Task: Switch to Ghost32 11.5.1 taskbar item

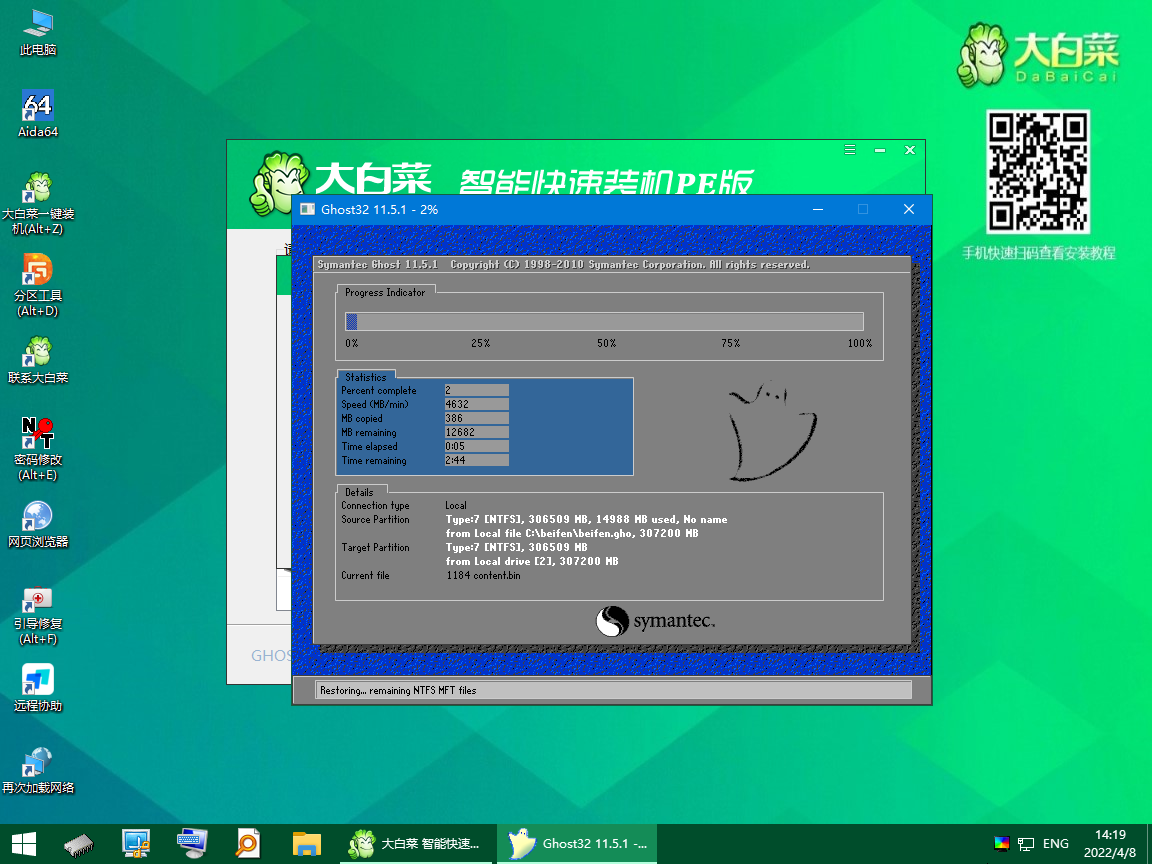Action: pyautogui.click(x=577, y=844)
